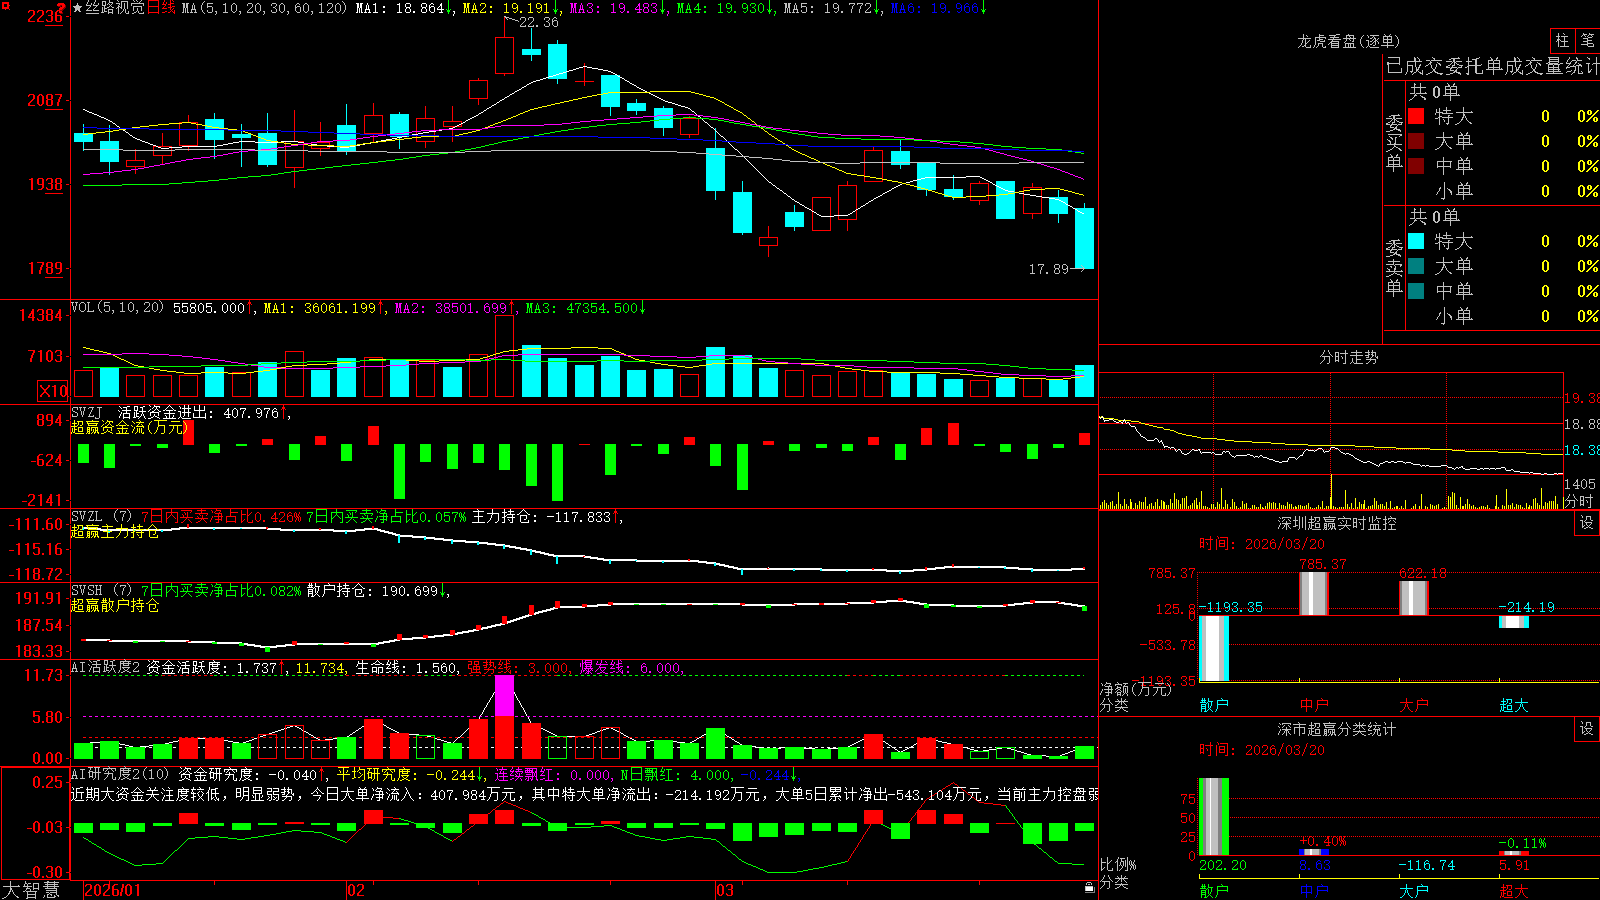Click the 深市超赢分类统计 panel title
The image size is (1600, 900).
coord(1336,729)
